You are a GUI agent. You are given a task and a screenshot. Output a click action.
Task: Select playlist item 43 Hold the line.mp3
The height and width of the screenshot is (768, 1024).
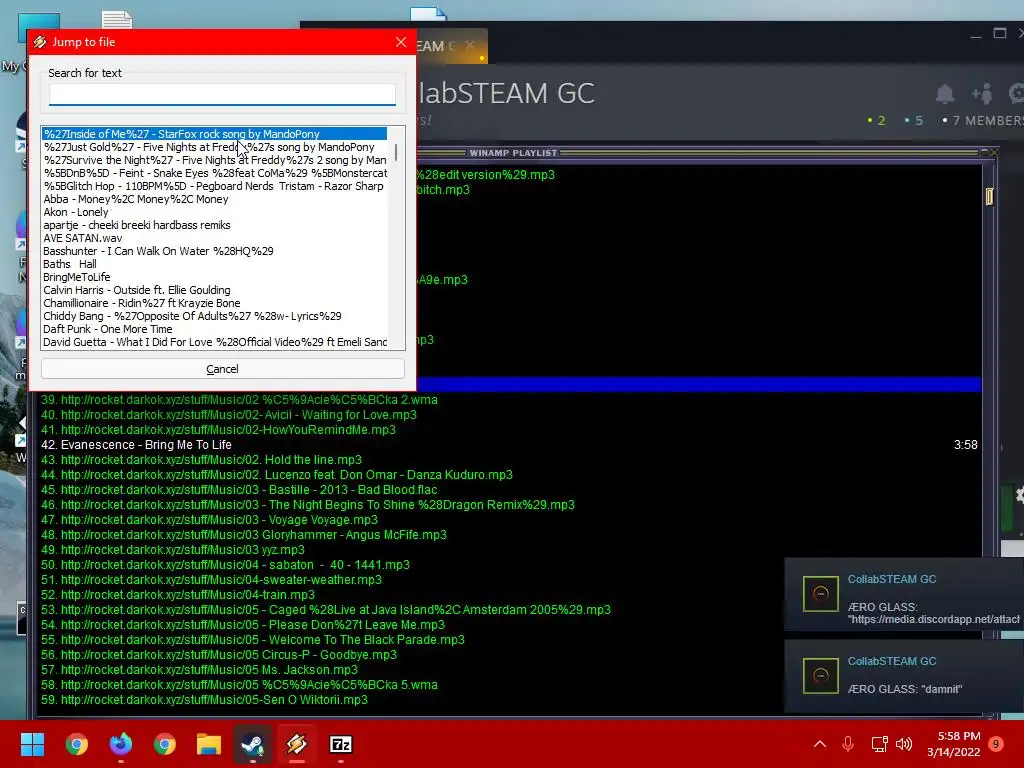coord(509,460)
